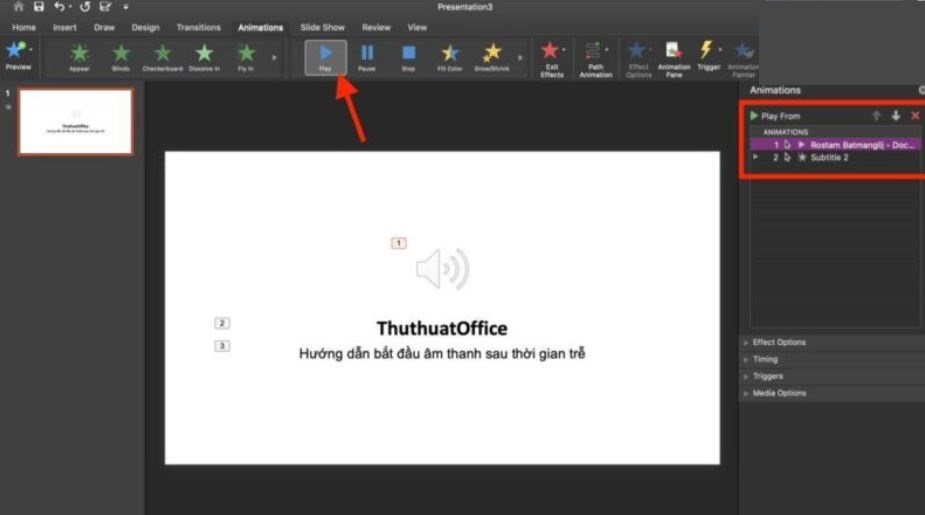Move the animation up with the up arrow

point(876,116)
